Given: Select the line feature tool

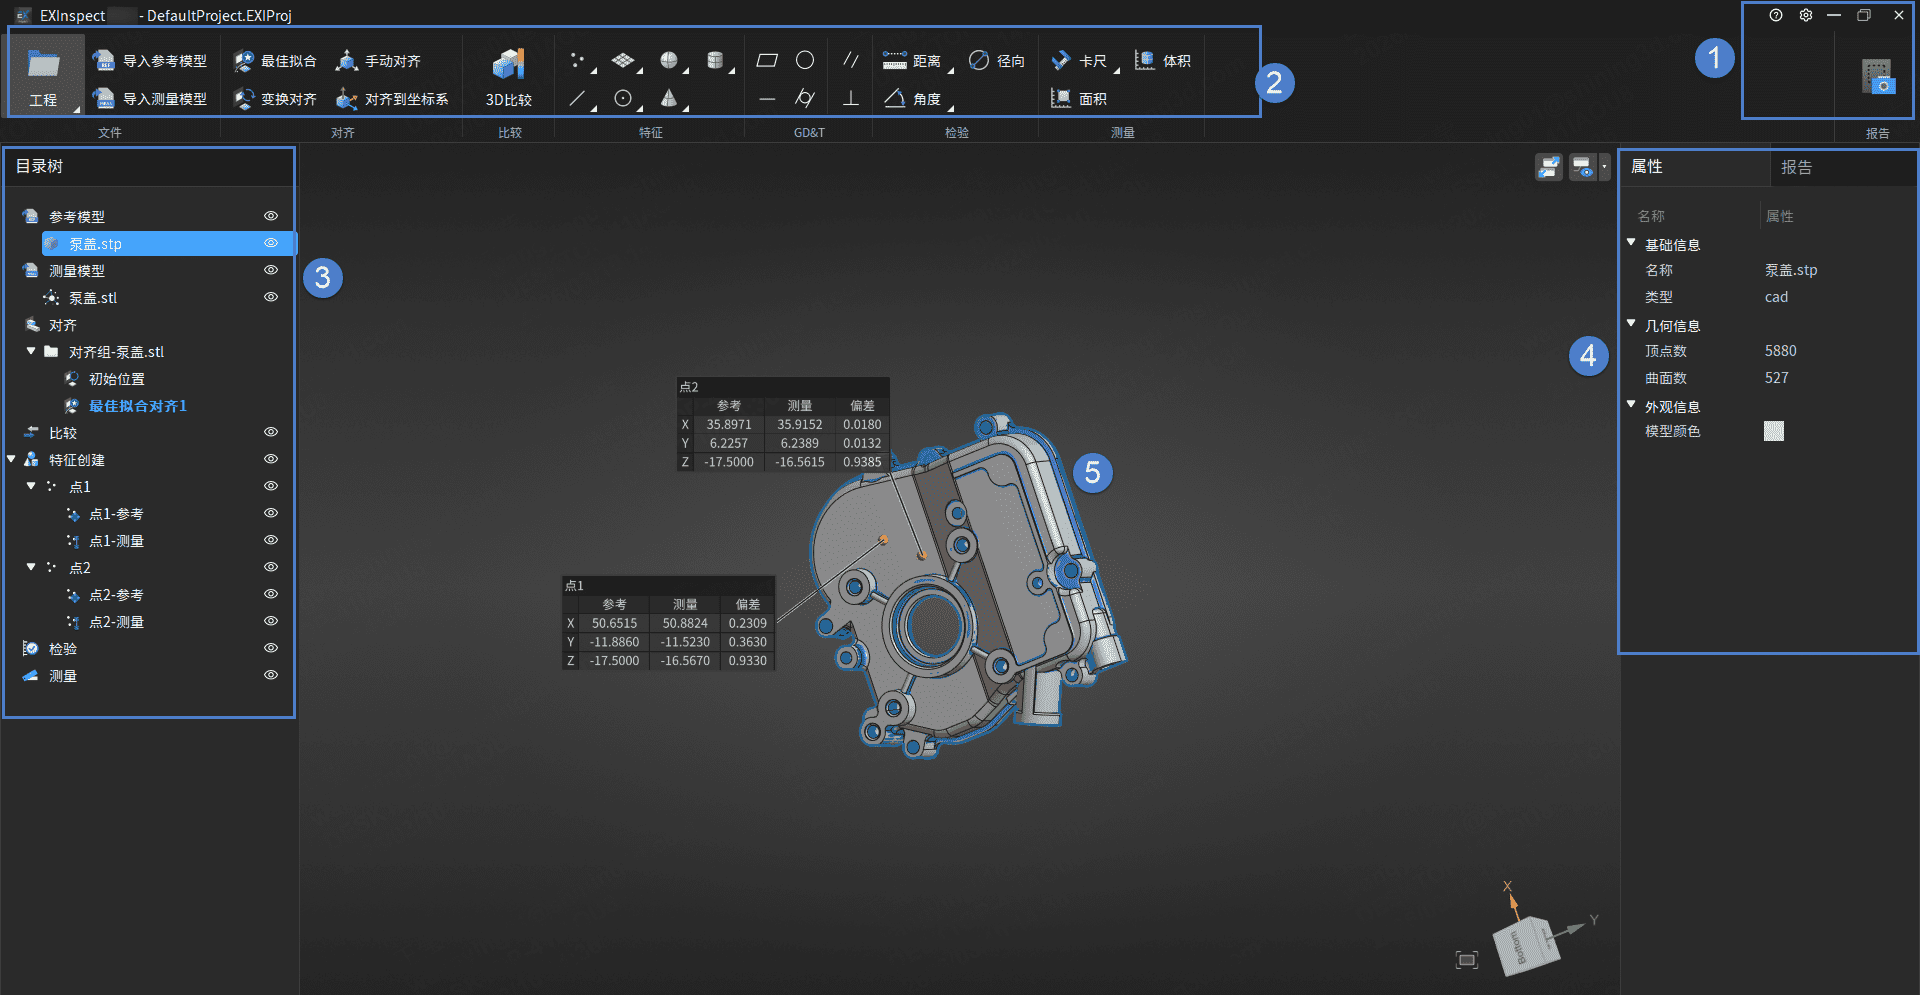Looking at the screenshot, I should click(x=577, y=99).
